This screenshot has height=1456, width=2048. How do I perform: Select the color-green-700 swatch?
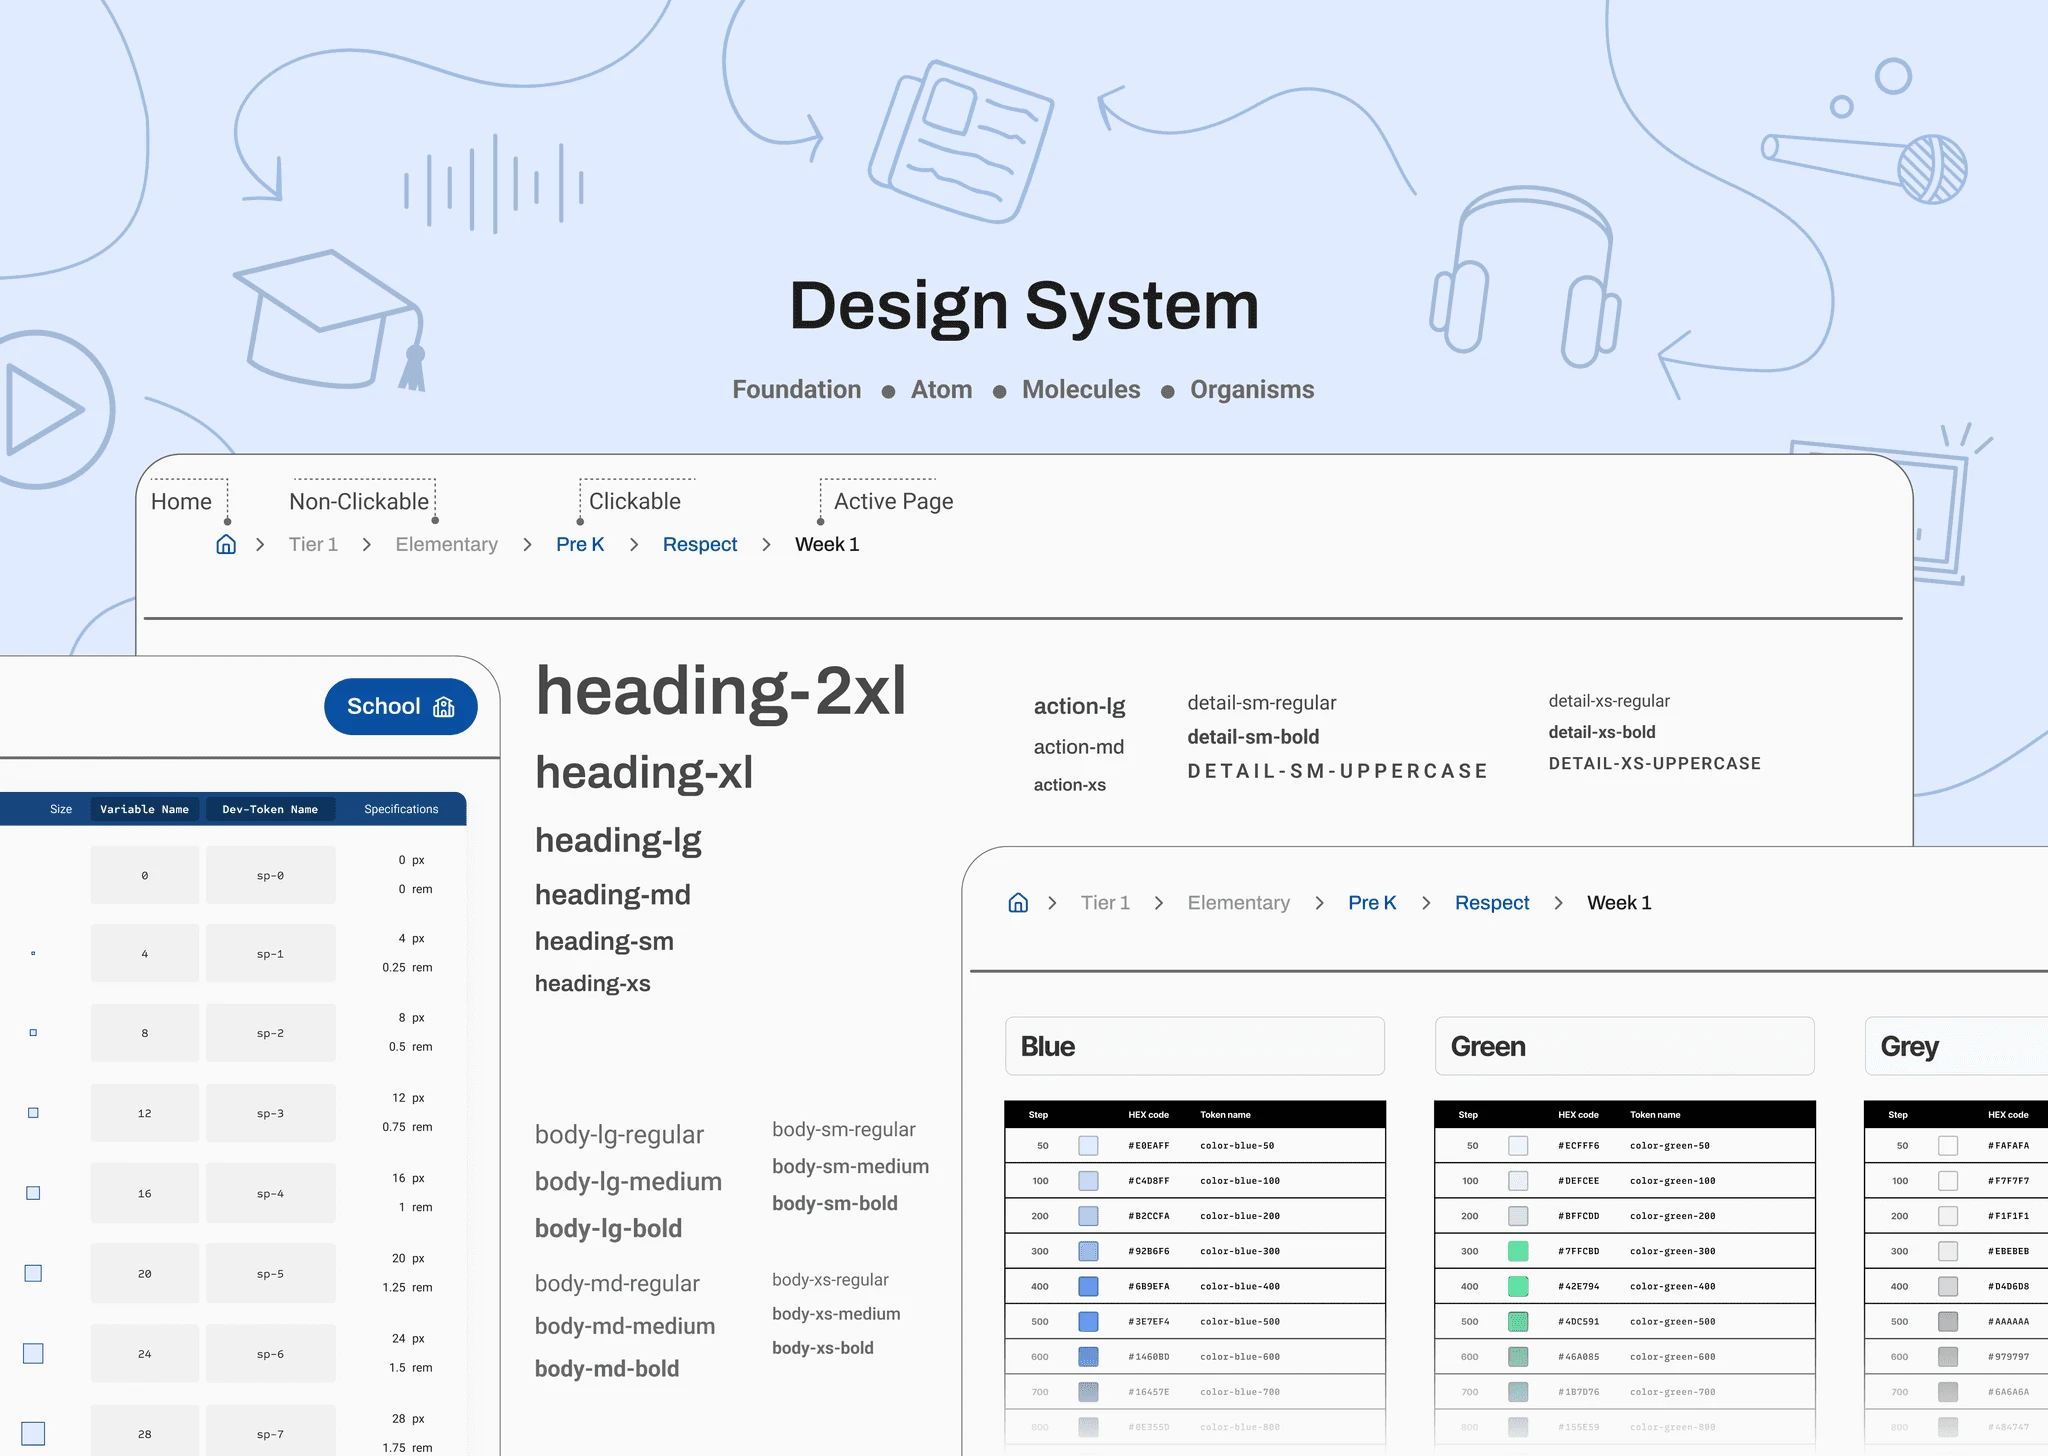click(x=1518, y=1391)
